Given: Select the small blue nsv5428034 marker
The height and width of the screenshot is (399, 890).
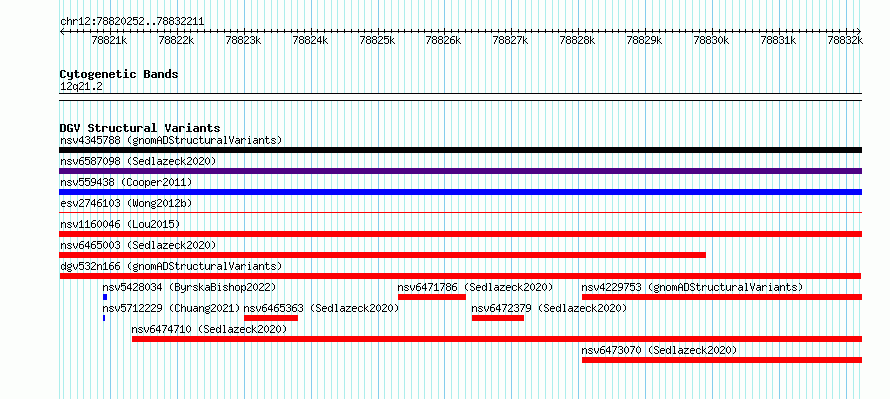Looking at the screenshot, I should 105,297.
